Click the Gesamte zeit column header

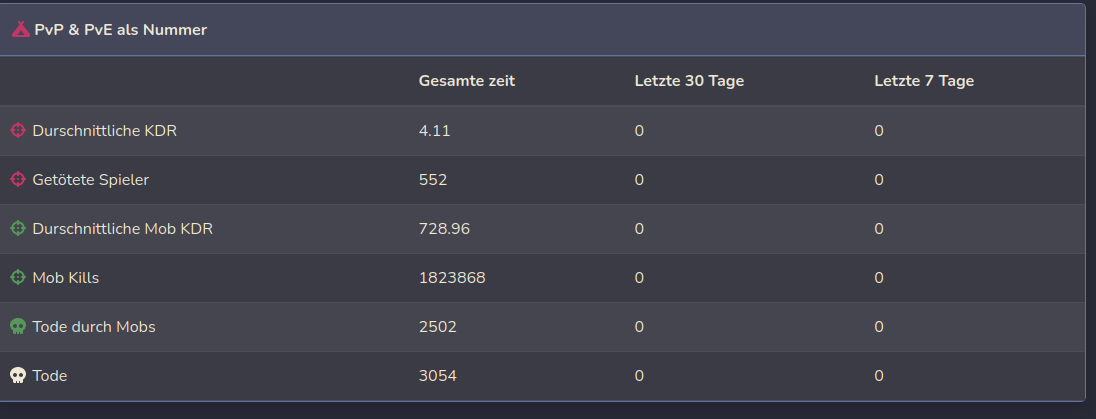point(466,81)
